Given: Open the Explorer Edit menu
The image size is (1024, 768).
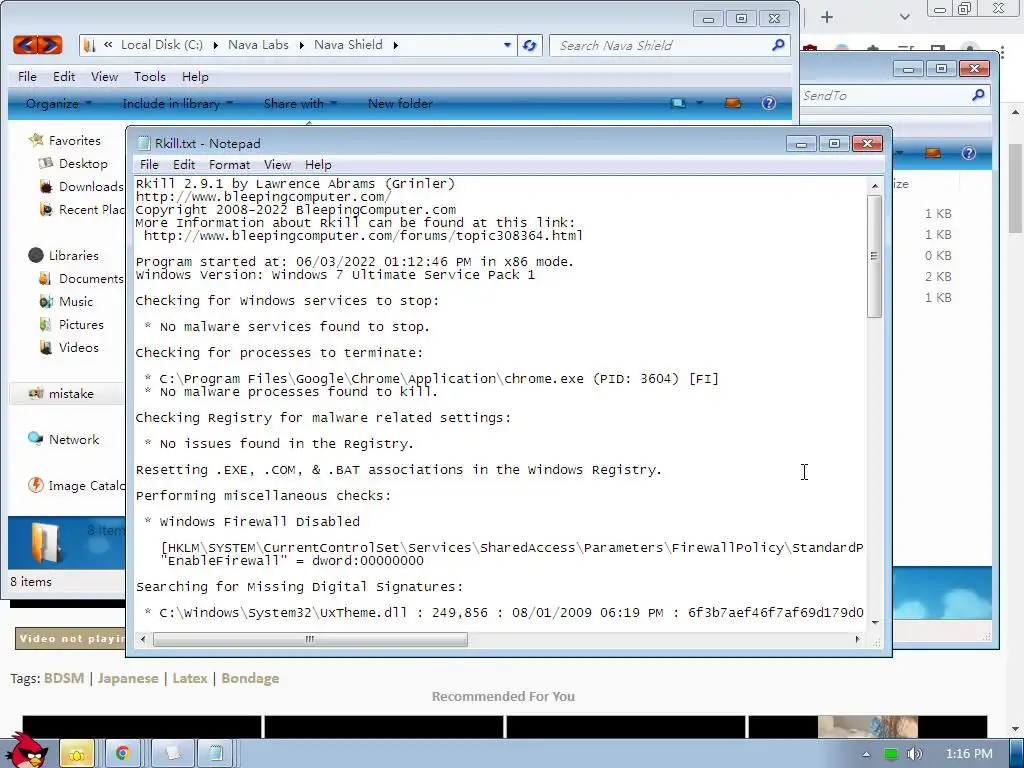Looking at the screenshot, I should [x=63, y=76].
